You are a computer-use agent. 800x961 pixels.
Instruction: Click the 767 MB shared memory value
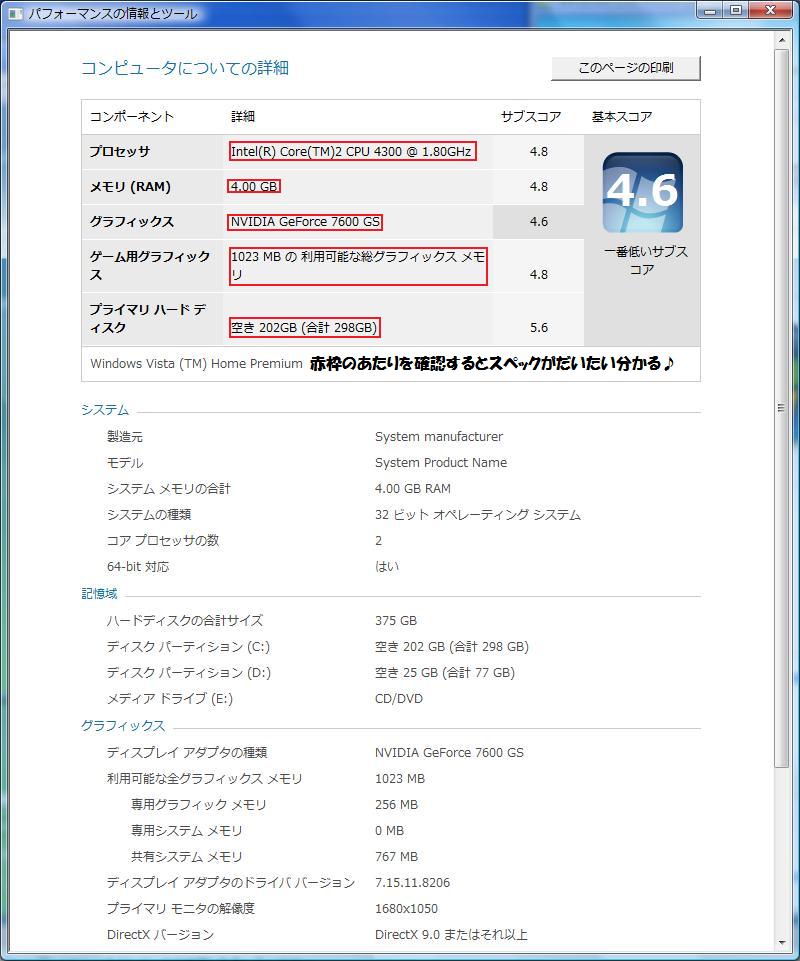[396, 857]
